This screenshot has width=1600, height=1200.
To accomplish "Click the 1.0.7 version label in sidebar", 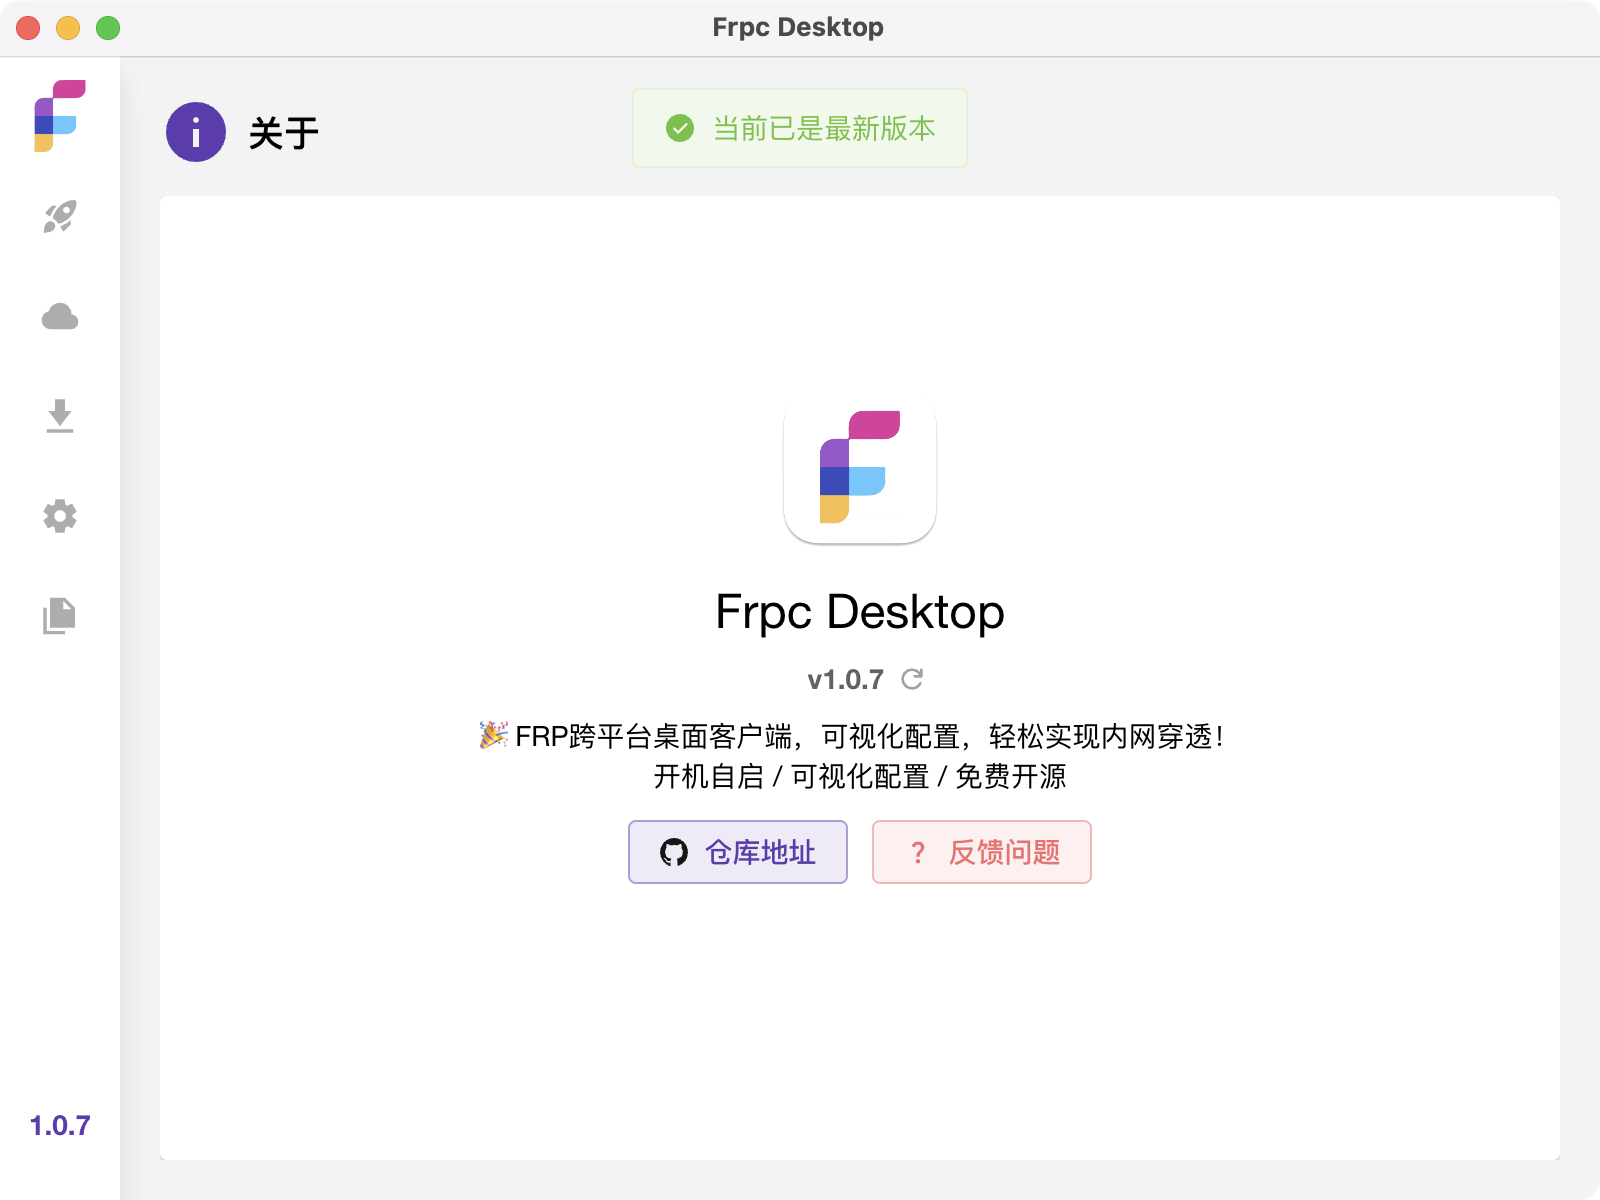I will click(60, 1126).
